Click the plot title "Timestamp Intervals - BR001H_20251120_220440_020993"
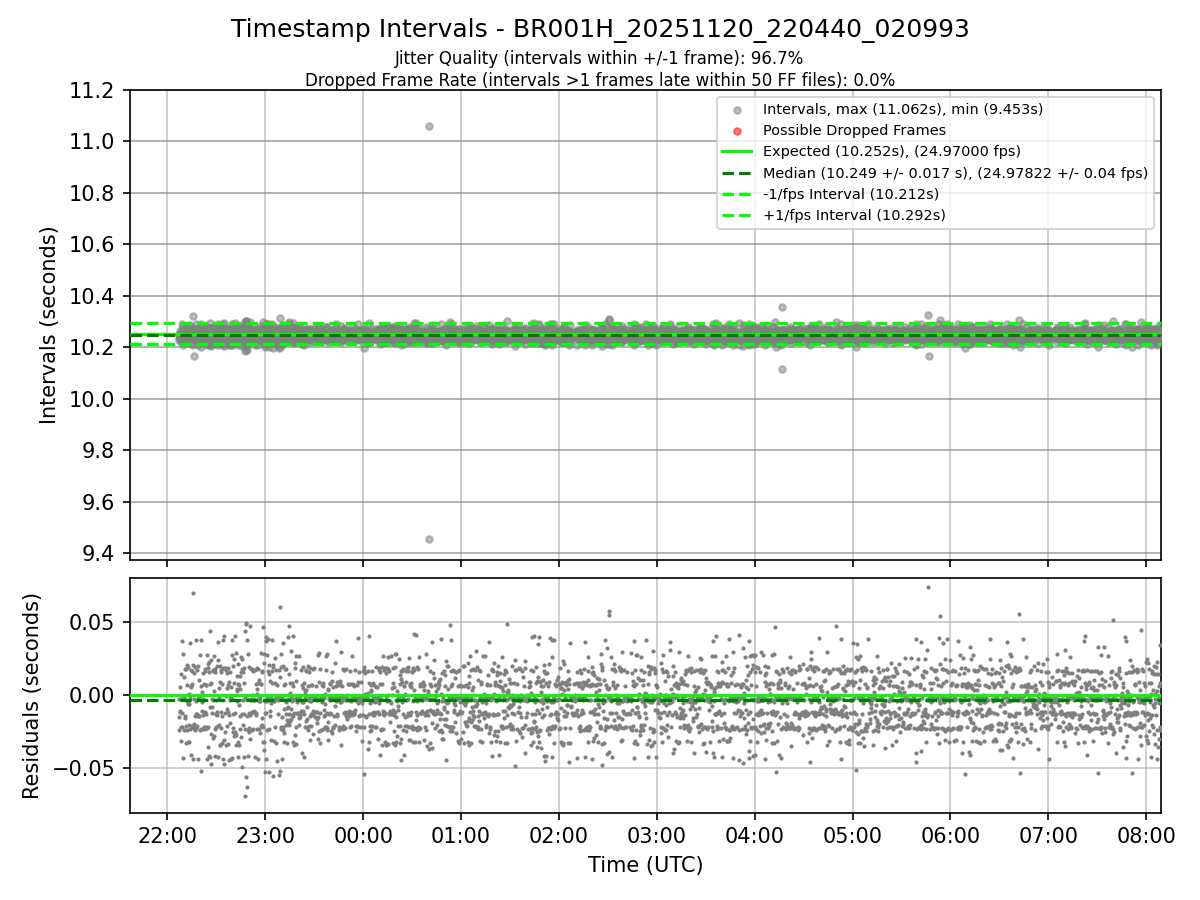Viewport: 1200px width, 900px height. 600,29
